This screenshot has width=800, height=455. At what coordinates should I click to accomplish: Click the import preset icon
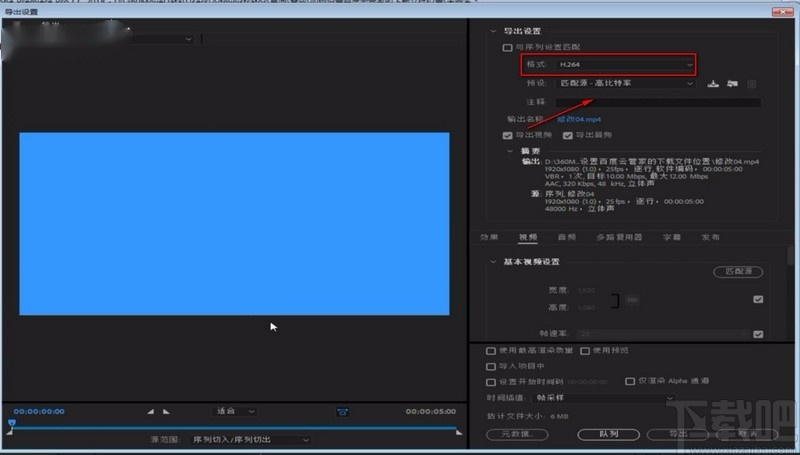(x=732, y=84)
